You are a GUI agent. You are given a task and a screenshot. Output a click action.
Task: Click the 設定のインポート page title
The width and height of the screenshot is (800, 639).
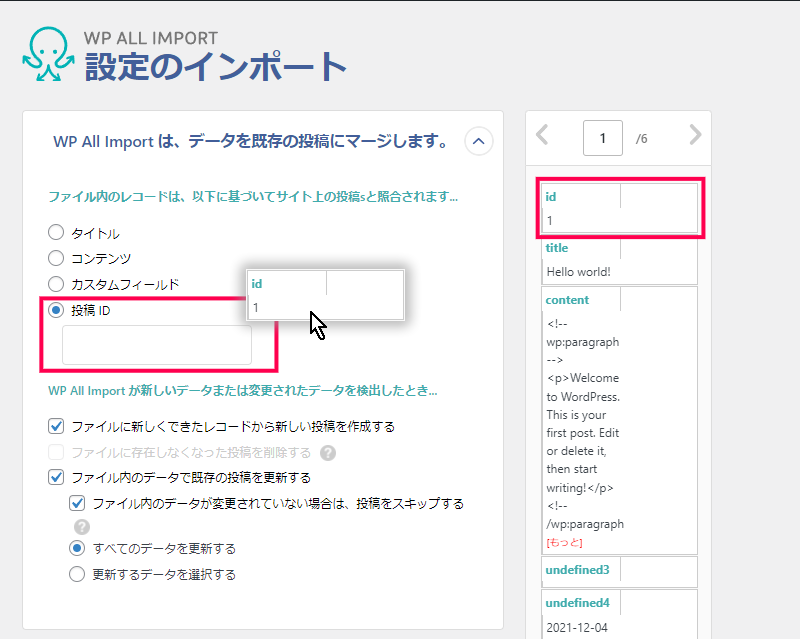click(x=216, y=66)
